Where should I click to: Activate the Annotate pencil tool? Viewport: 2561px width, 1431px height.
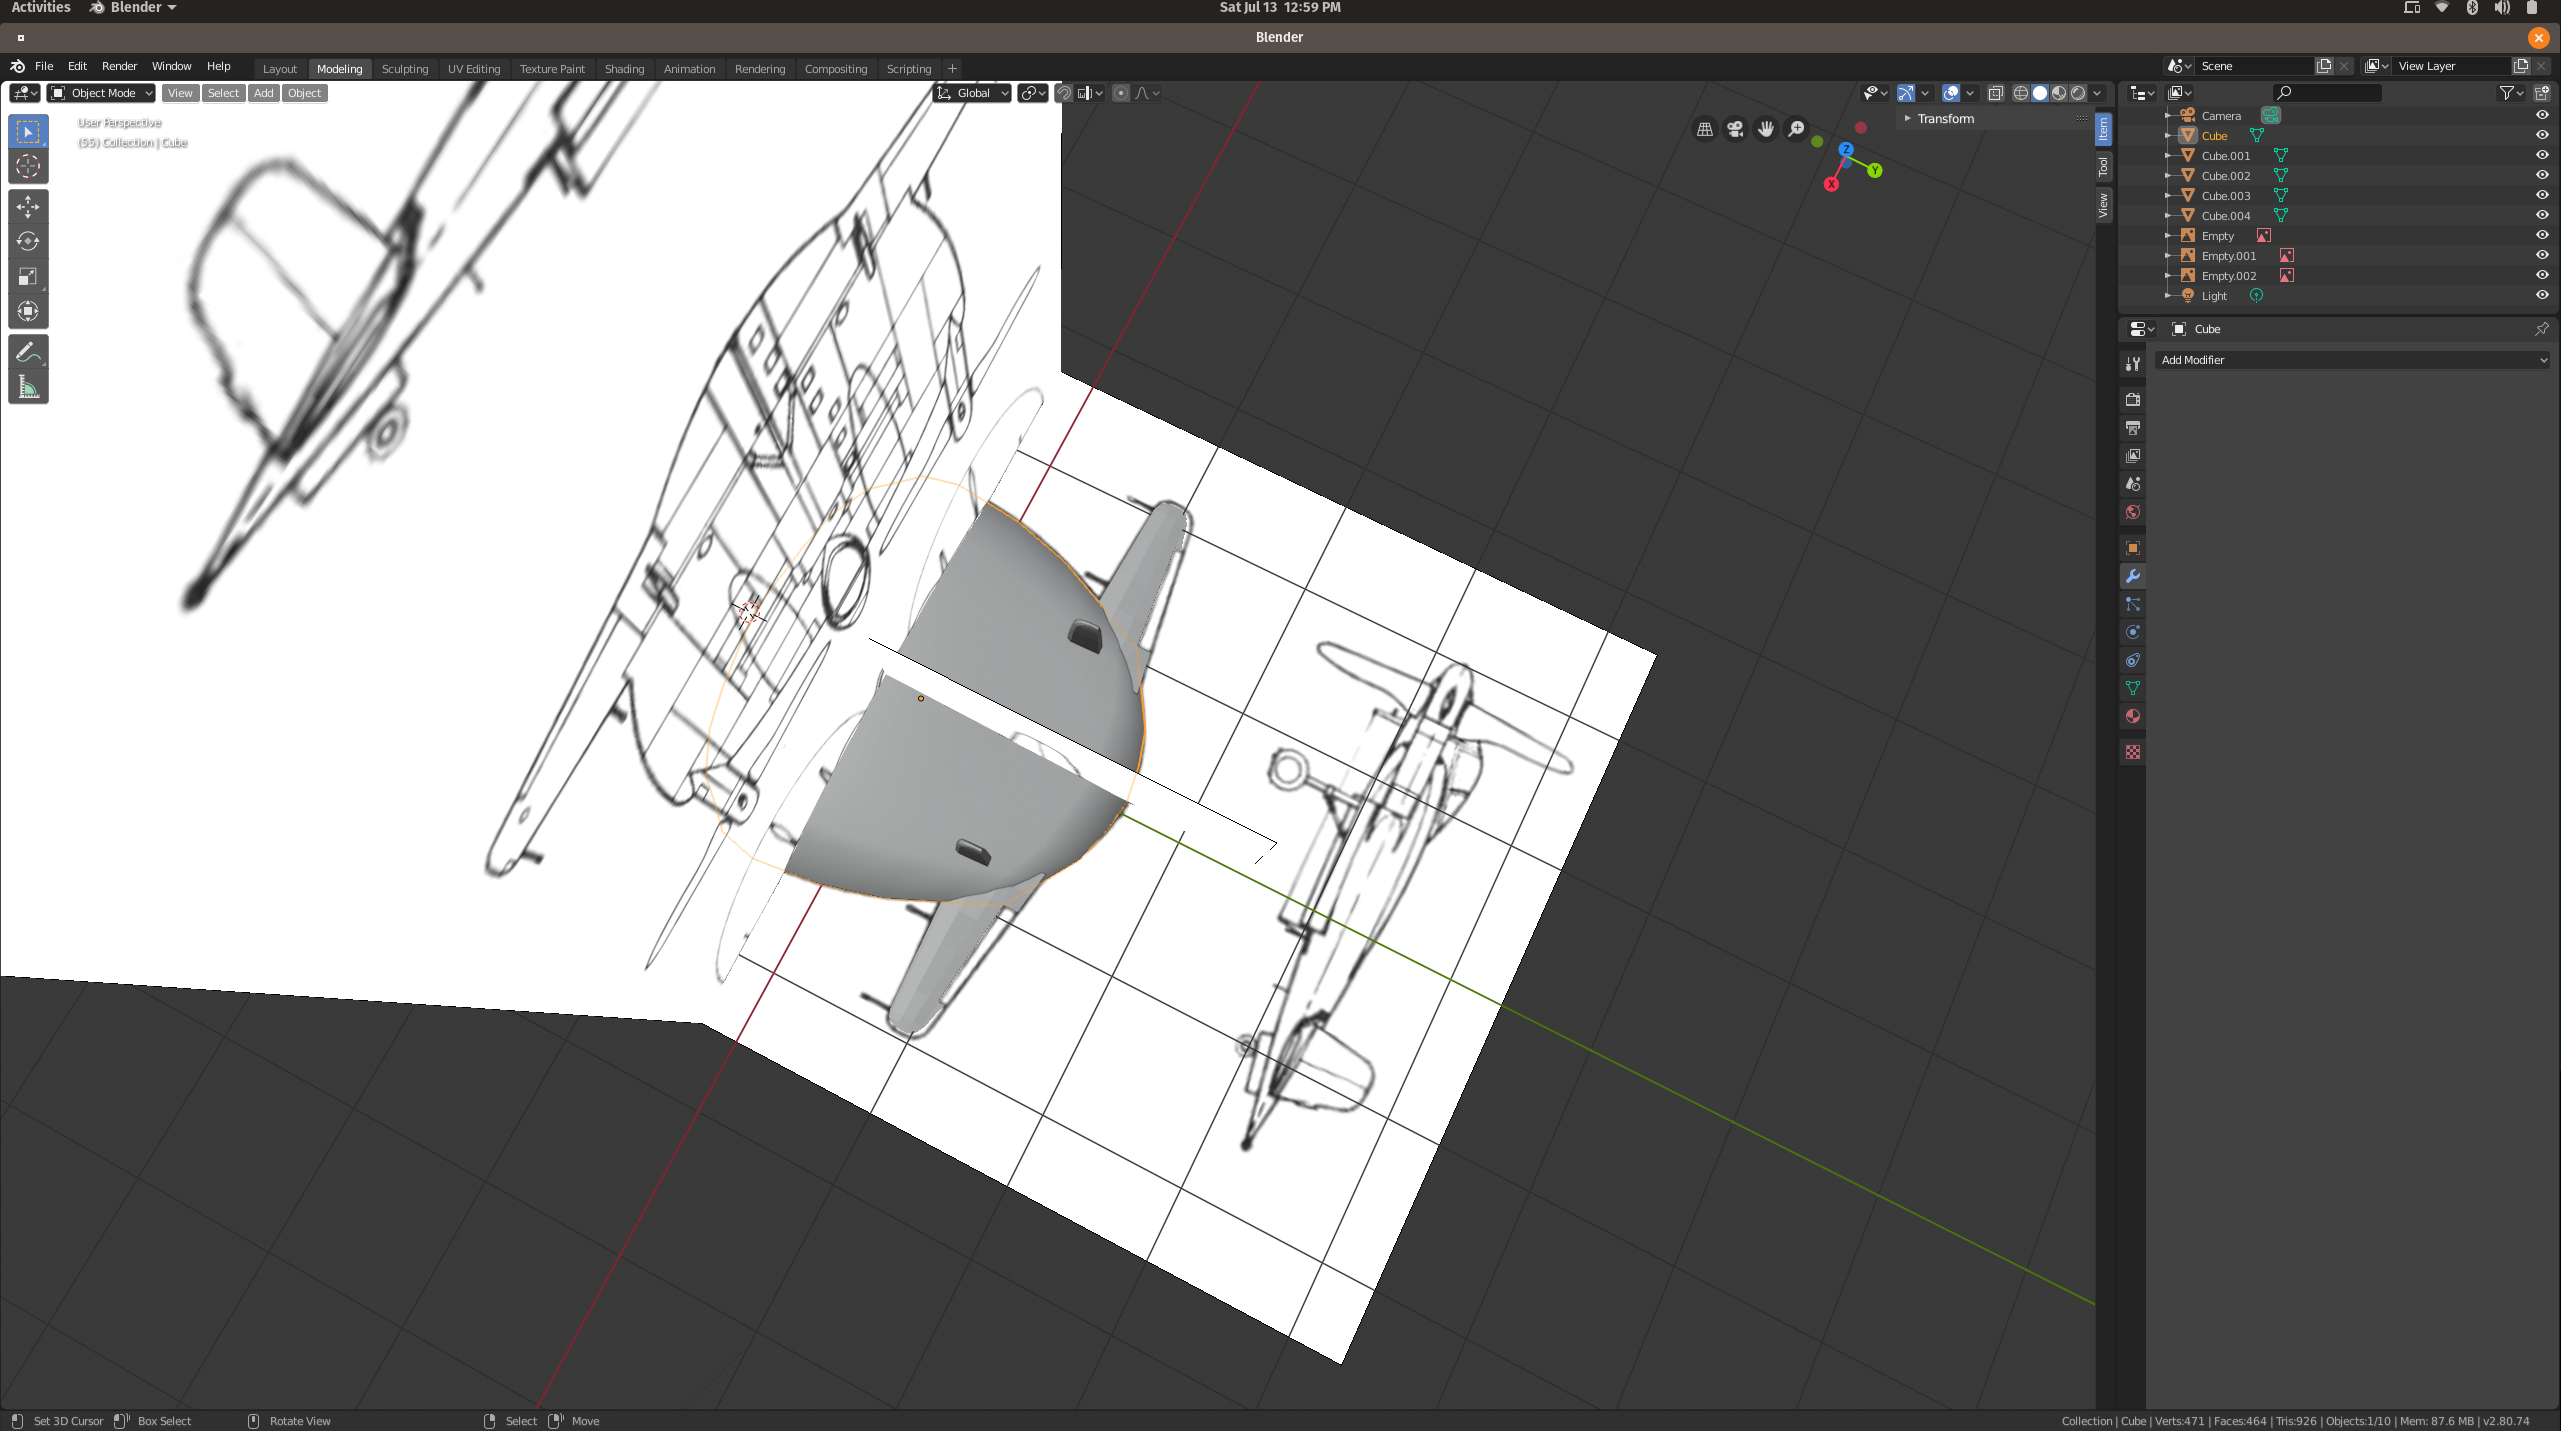(x=28, y=352)
